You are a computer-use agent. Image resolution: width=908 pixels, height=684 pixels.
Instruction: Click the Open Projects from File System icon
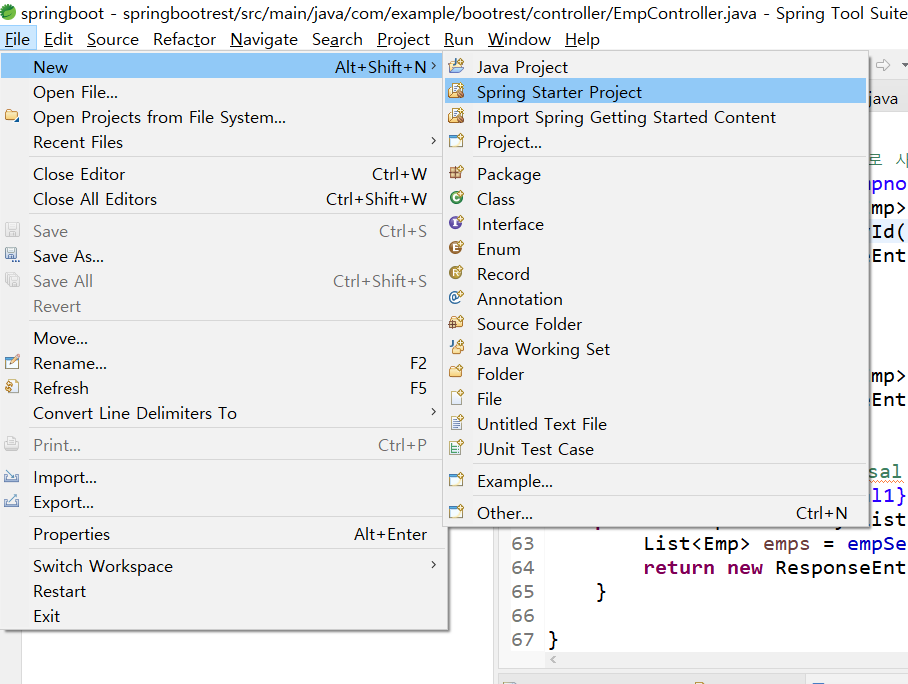pyautogui.click(x=12, y=116)
